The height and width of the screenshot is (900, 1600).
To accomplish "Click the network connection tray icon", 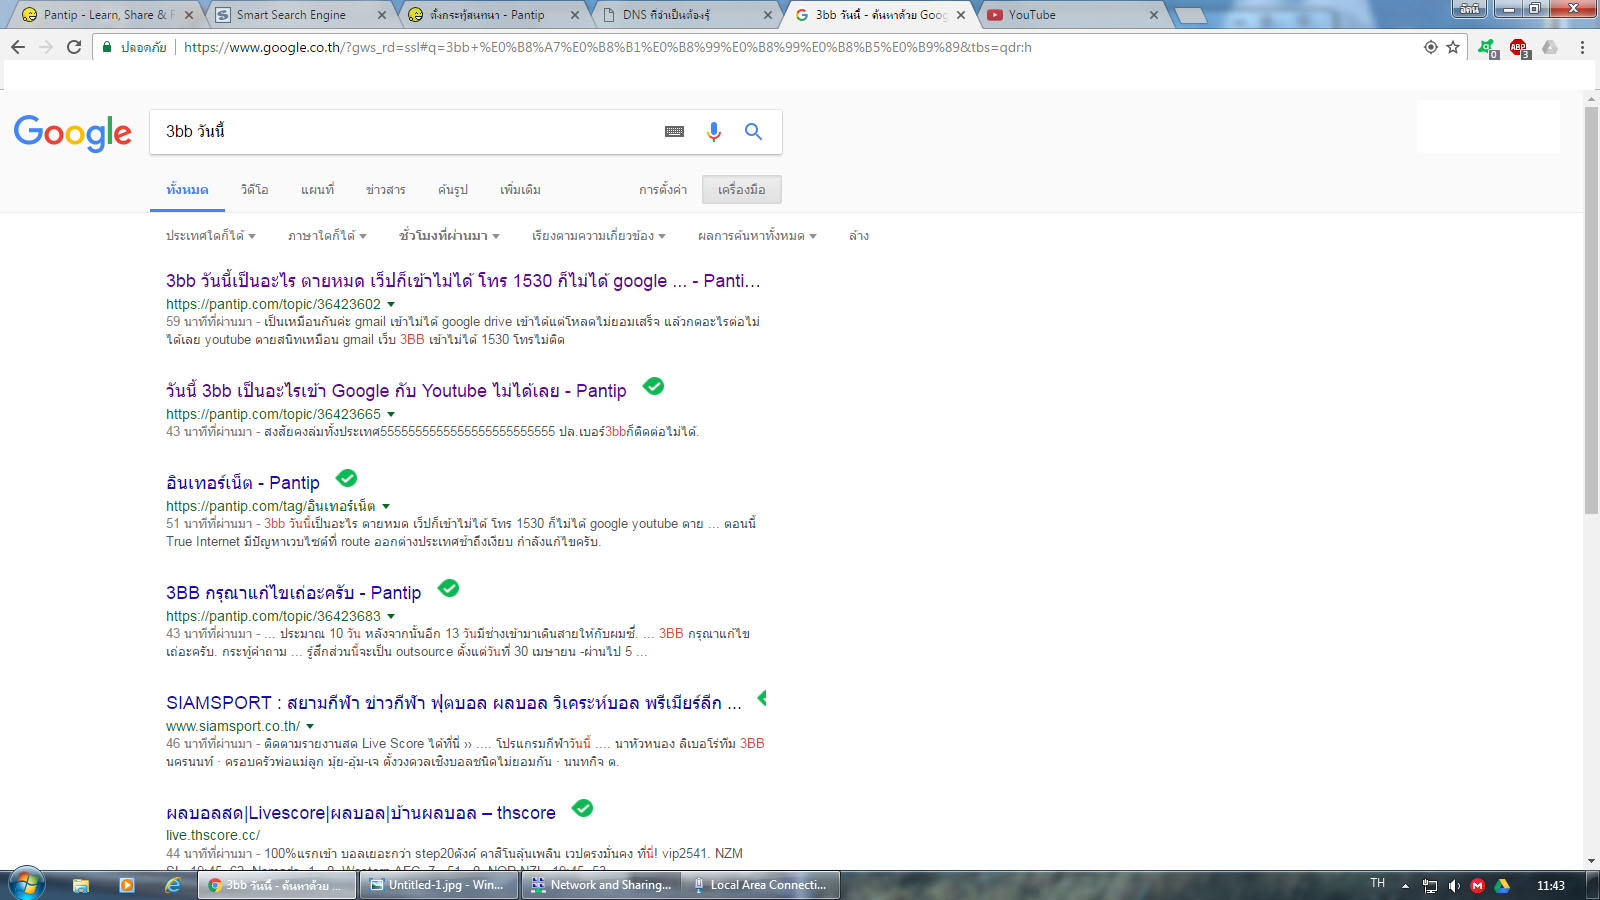I will [x=1430, y=886].
